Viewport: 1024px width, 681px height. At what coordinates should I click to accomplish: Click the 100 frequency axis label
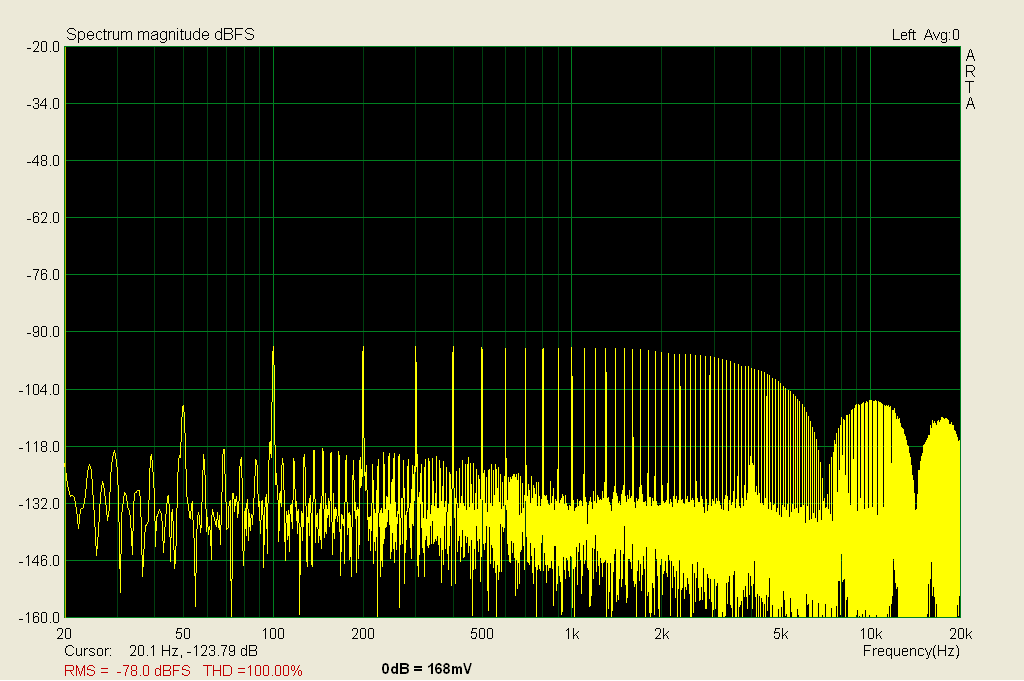coord(273,634)
